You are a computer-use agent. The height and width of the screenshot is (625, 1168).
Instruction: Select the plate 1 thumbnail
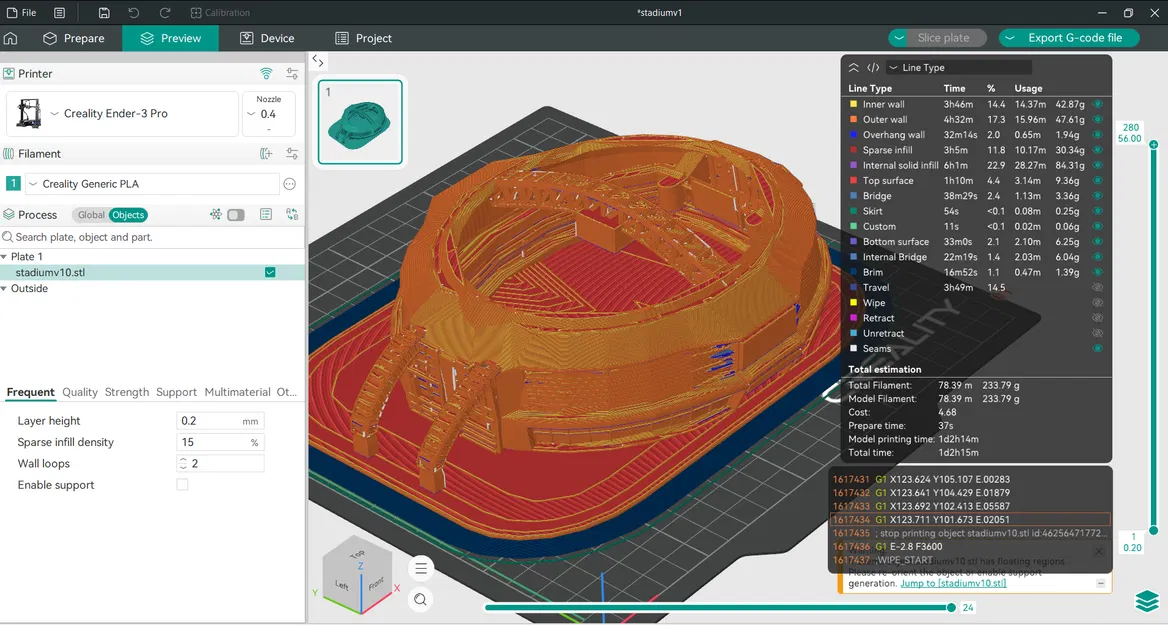[x=360, y=122]
